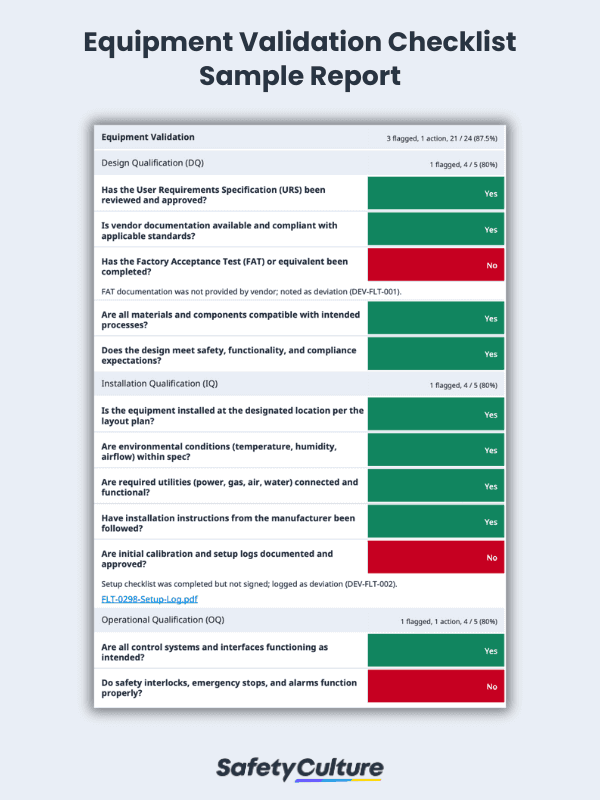Click the red No for Factory Acceptance Test
This screenshot has height=800, width=600.
point(436,265)
